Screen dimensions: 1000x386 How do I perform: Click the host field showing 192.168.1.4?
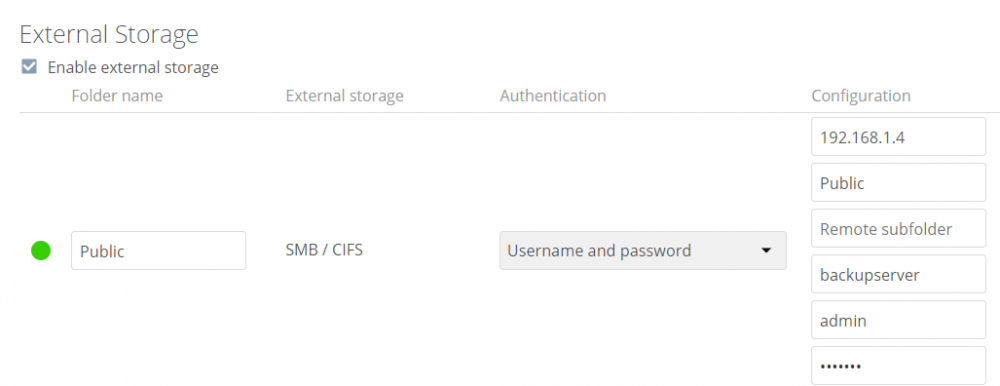tap(899, 137)
